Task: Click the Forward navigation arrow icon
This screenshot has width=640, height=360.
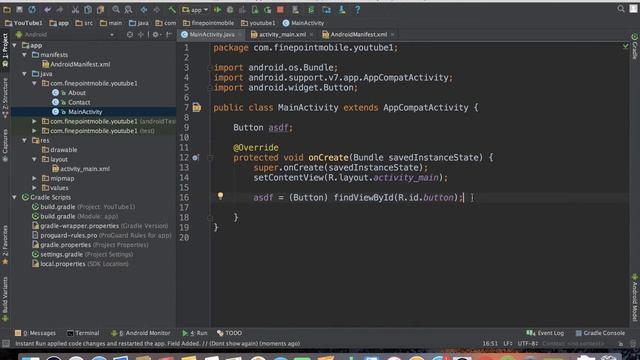Action: coord(157,9)
